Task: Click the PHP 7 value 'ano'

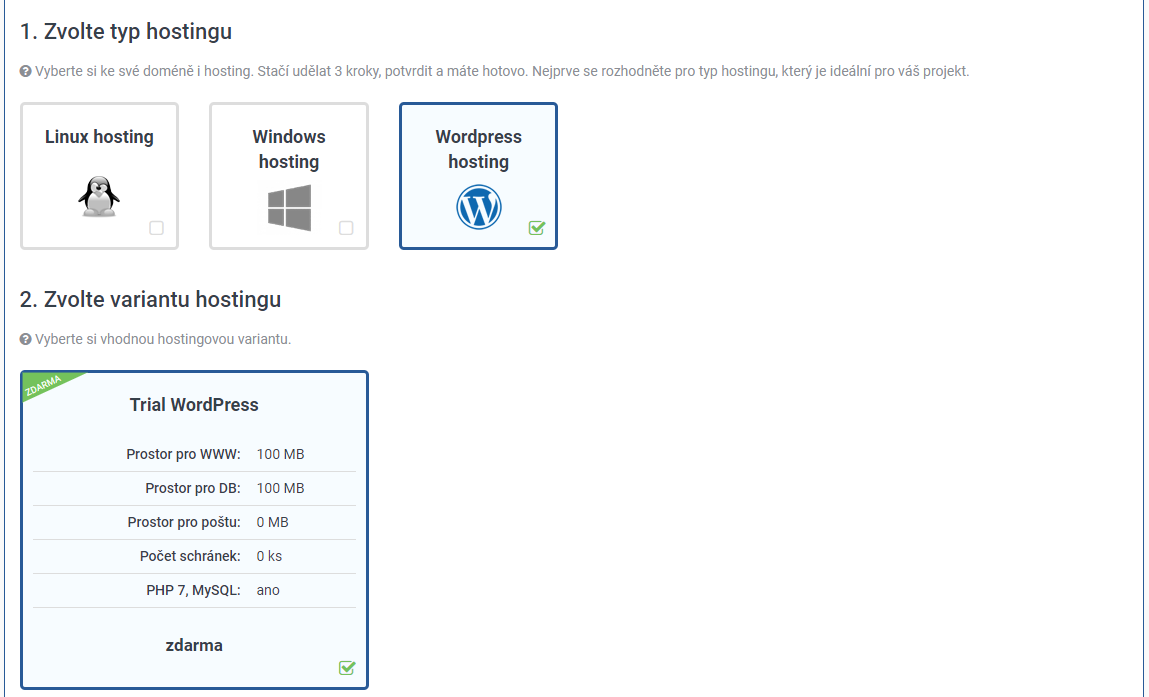Action: pos(268,591)
